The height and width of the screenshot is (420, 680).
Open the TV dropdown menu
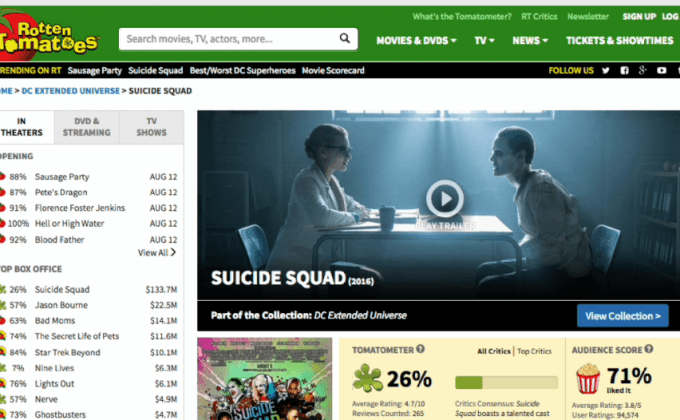485,41
